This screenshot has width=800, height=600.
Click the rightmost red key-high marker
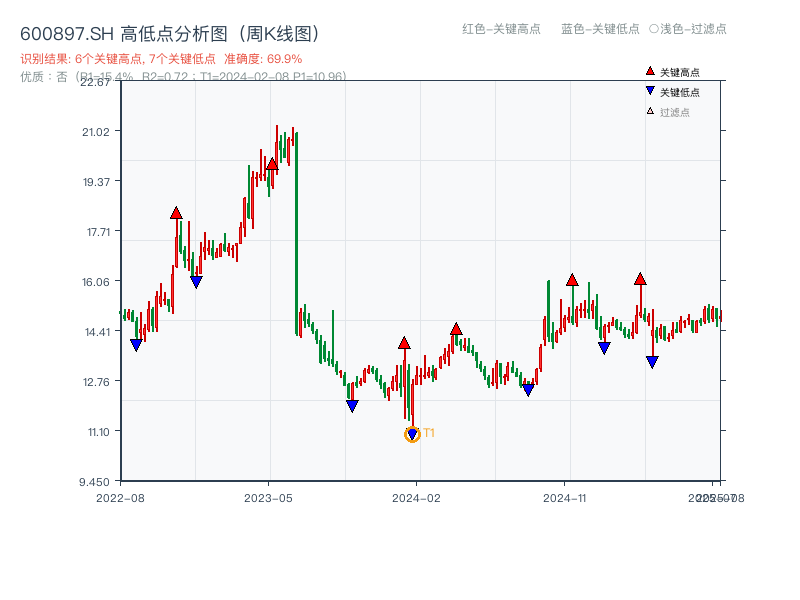tap(640, 279)
